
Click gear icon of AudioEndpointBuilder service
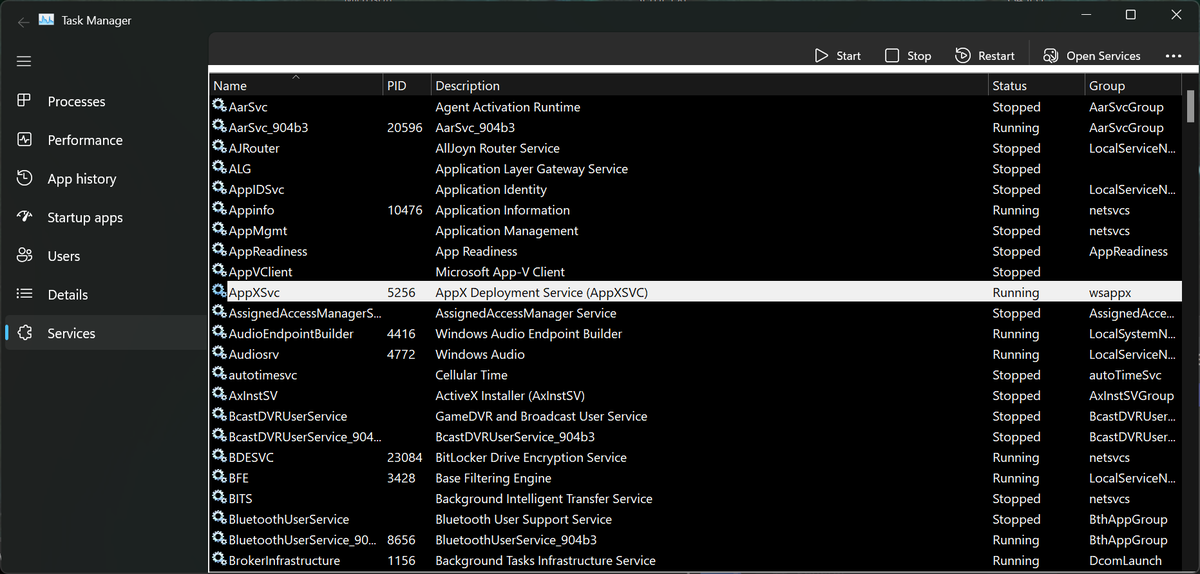click(x=220, y=333)
